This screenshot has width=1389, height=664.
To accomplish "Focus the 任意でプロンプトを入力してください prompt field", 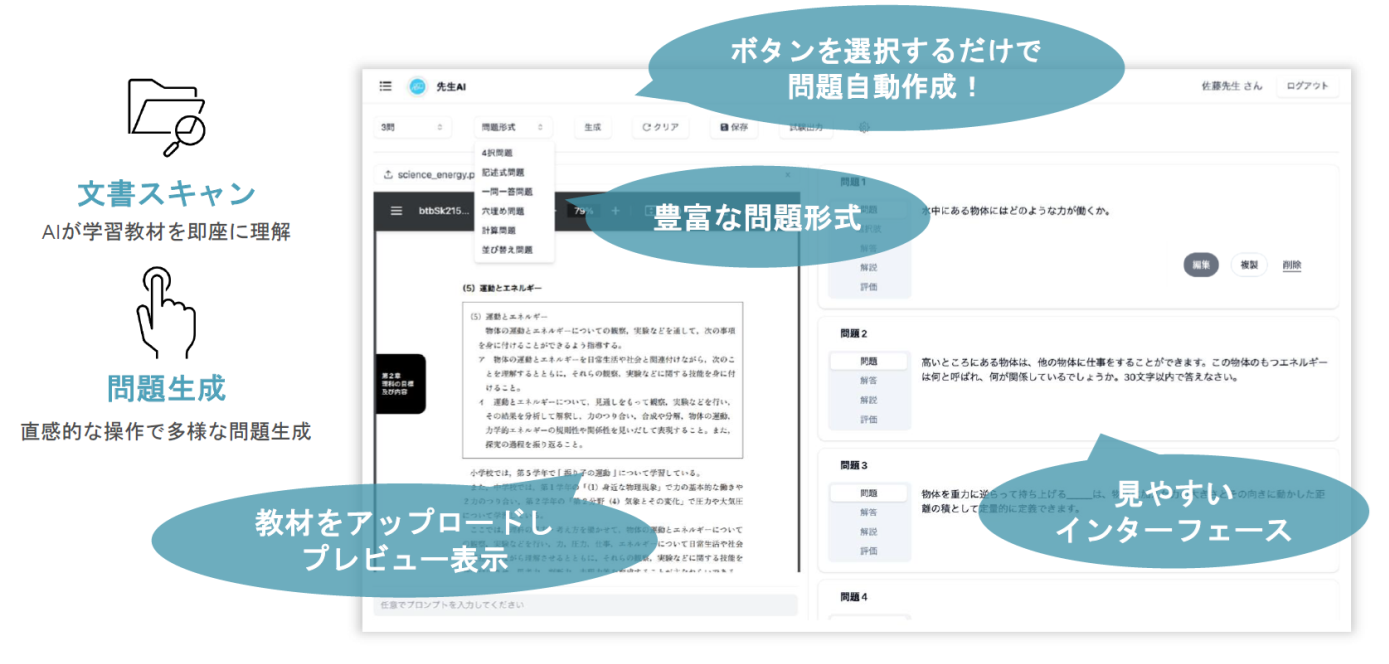I will (586, 605).
